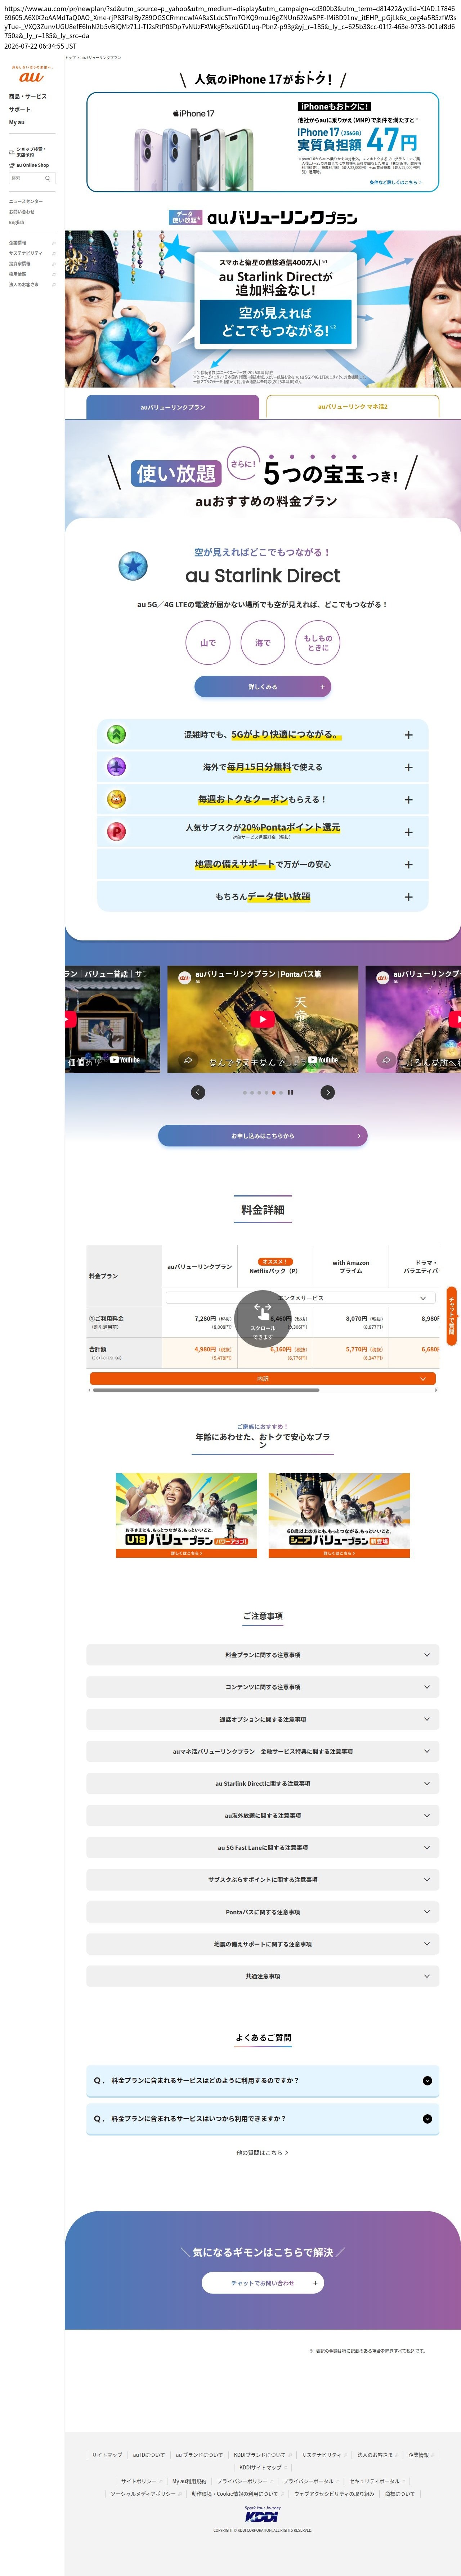Expand au海外放題に関する注意事項
The width and height of the screenshot is (461, 2576).
point(263,1815)
